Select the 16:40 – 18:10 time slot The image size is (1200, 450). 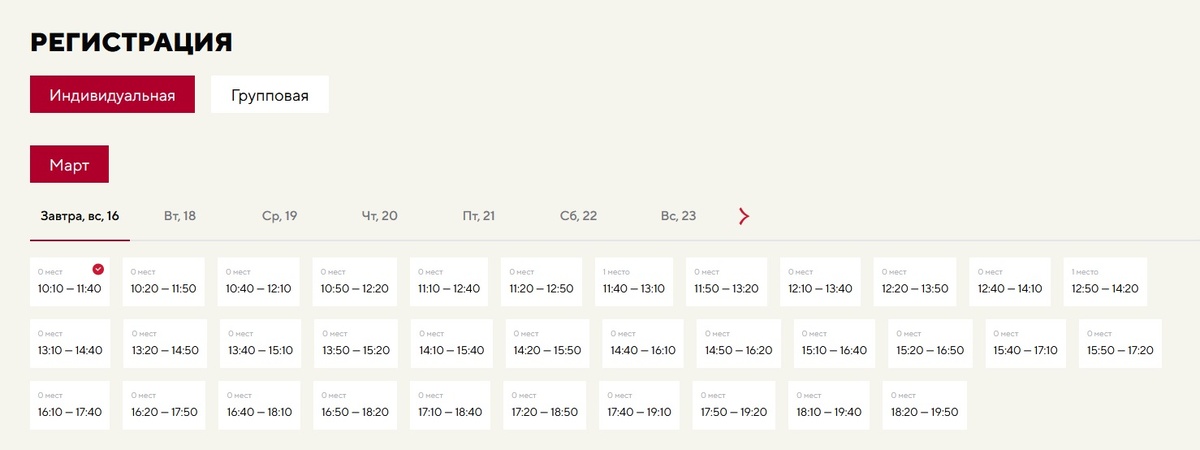point(260,404)
